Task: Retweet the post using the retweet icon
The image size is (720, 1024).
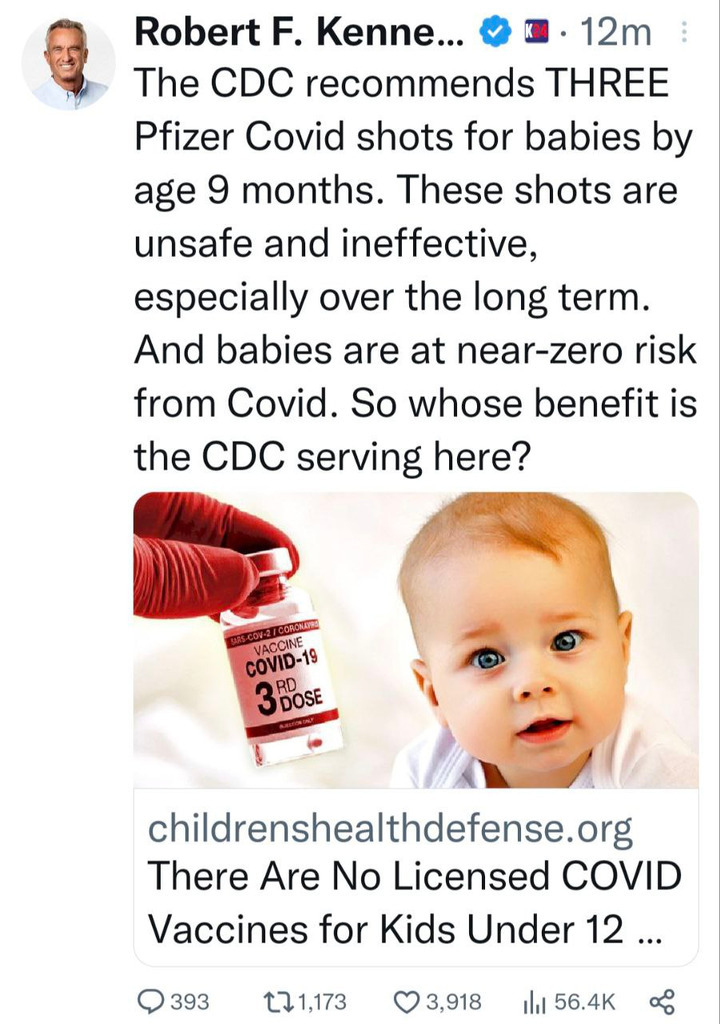Action: [276, 1001]
